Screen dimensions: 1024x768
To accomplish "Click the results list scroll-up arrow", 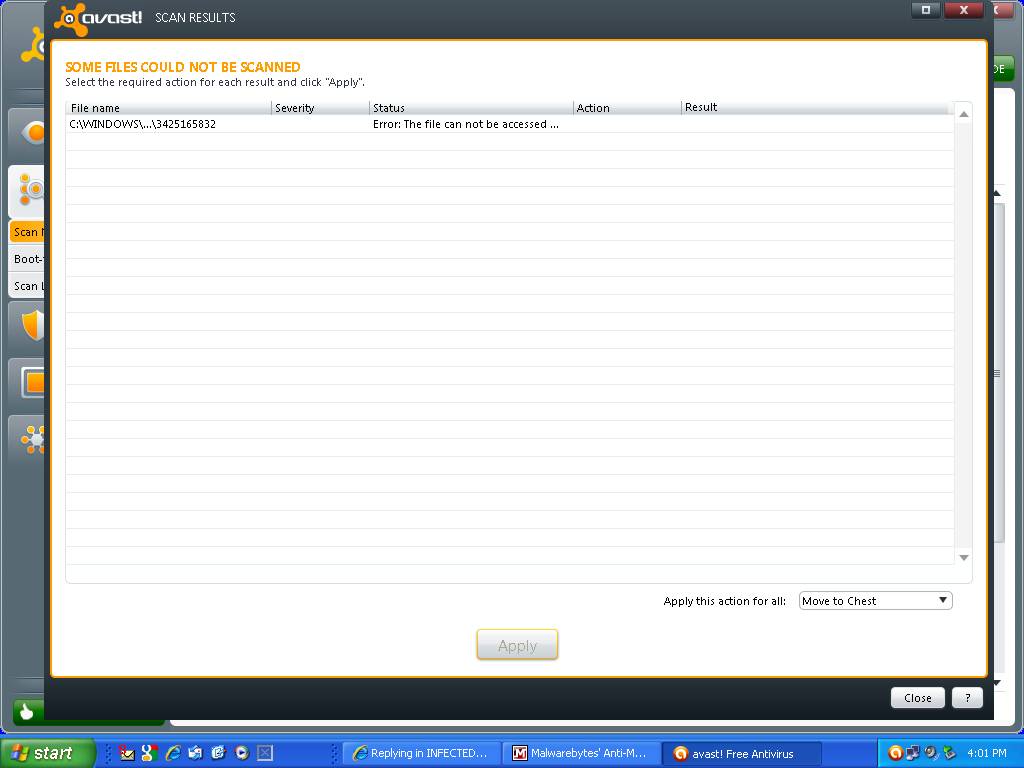I will click(x=963, y=115).
